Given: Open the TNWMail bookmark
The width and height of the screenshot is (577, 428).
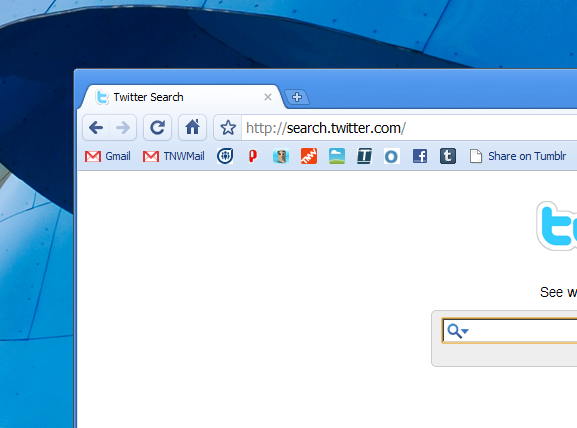Looking at the screenshot, I should (x=173, y=156).
